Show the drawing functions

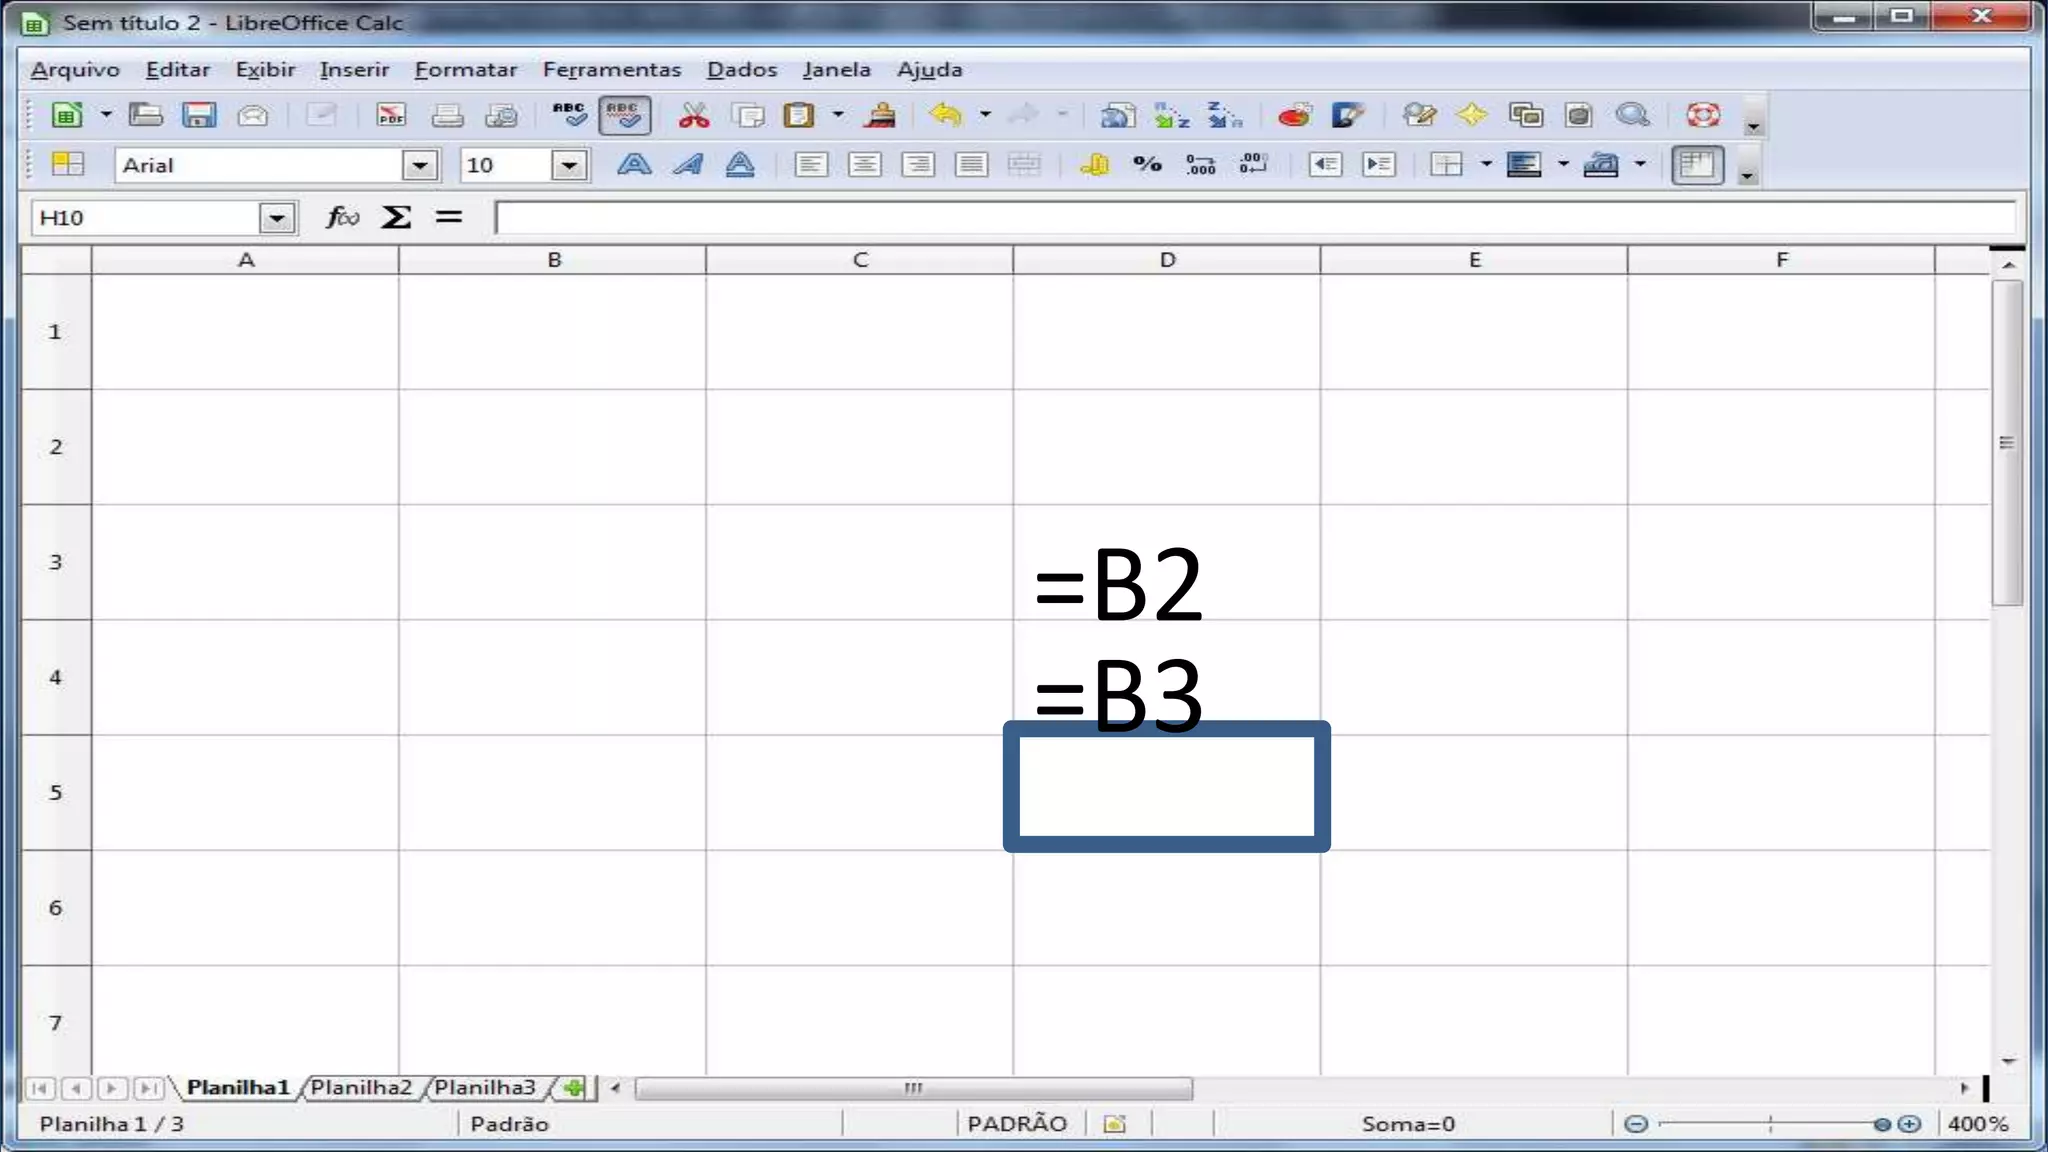pyautogui.click(x=1348, y=115)
